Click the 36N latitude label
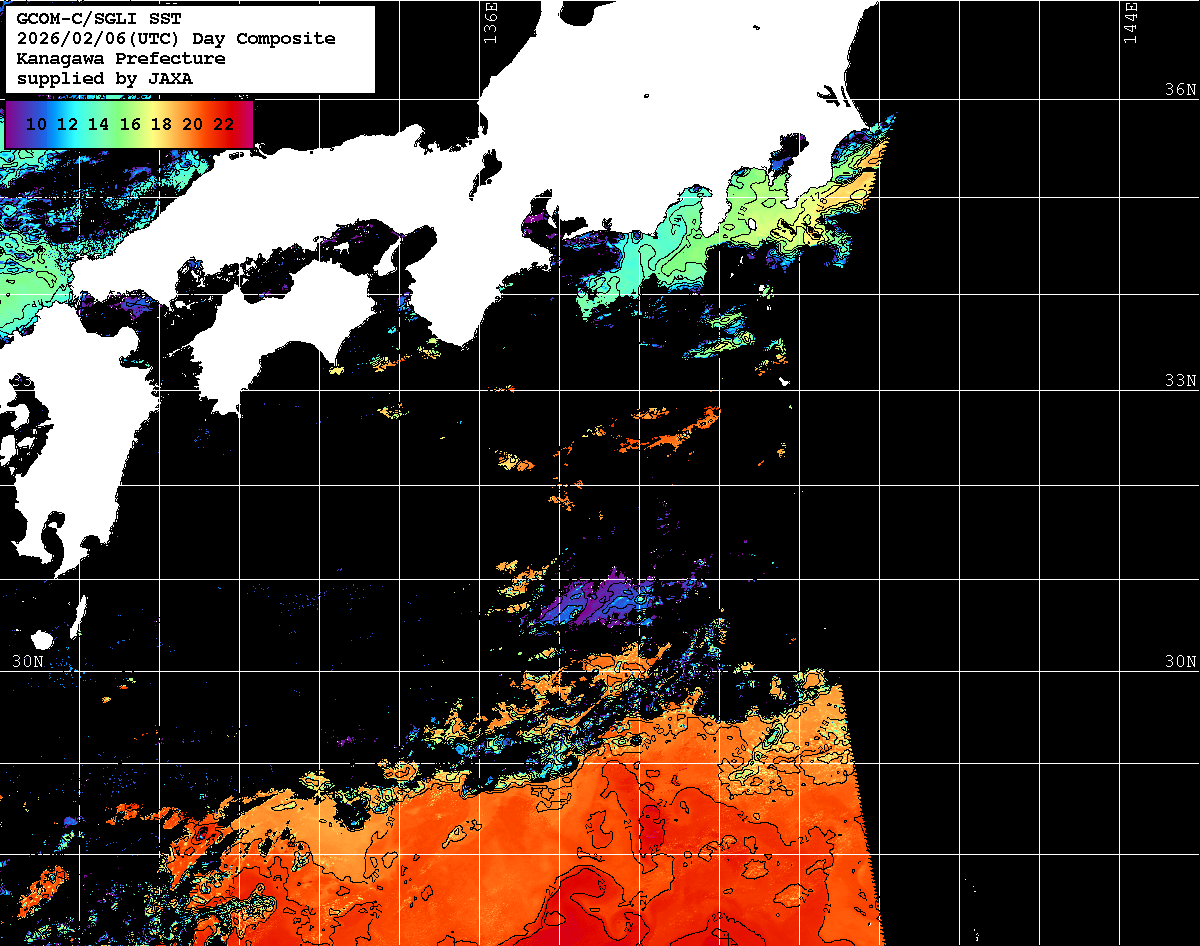 coord(1180,90)
